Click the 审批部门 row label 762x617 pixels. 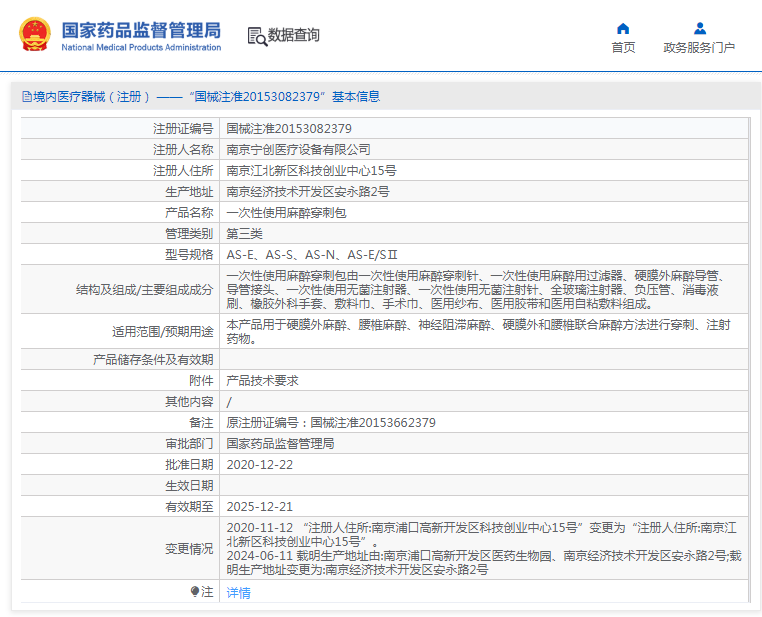click(189, 443)
